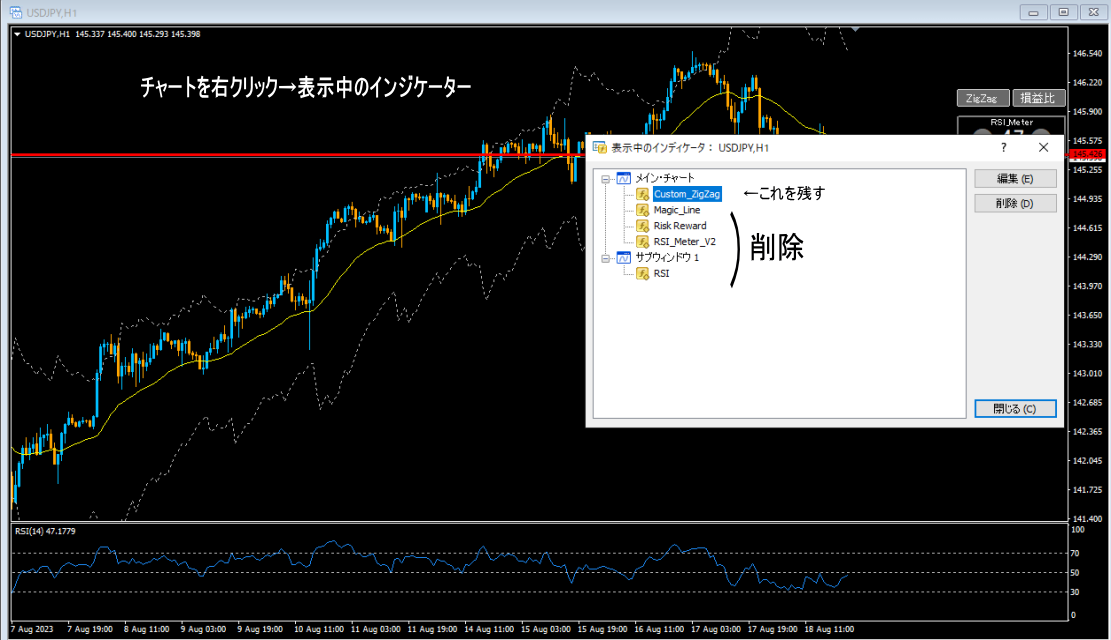Click the RSI indicator icon in sub-window

click(x=642, y=273)
